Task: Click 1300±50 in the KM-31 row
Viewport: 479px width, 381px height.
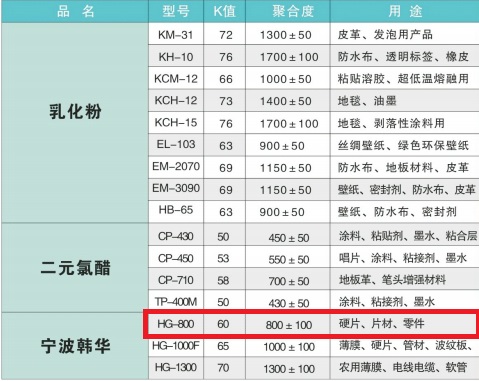Action: pyautogui.click(x=286, y=35)
